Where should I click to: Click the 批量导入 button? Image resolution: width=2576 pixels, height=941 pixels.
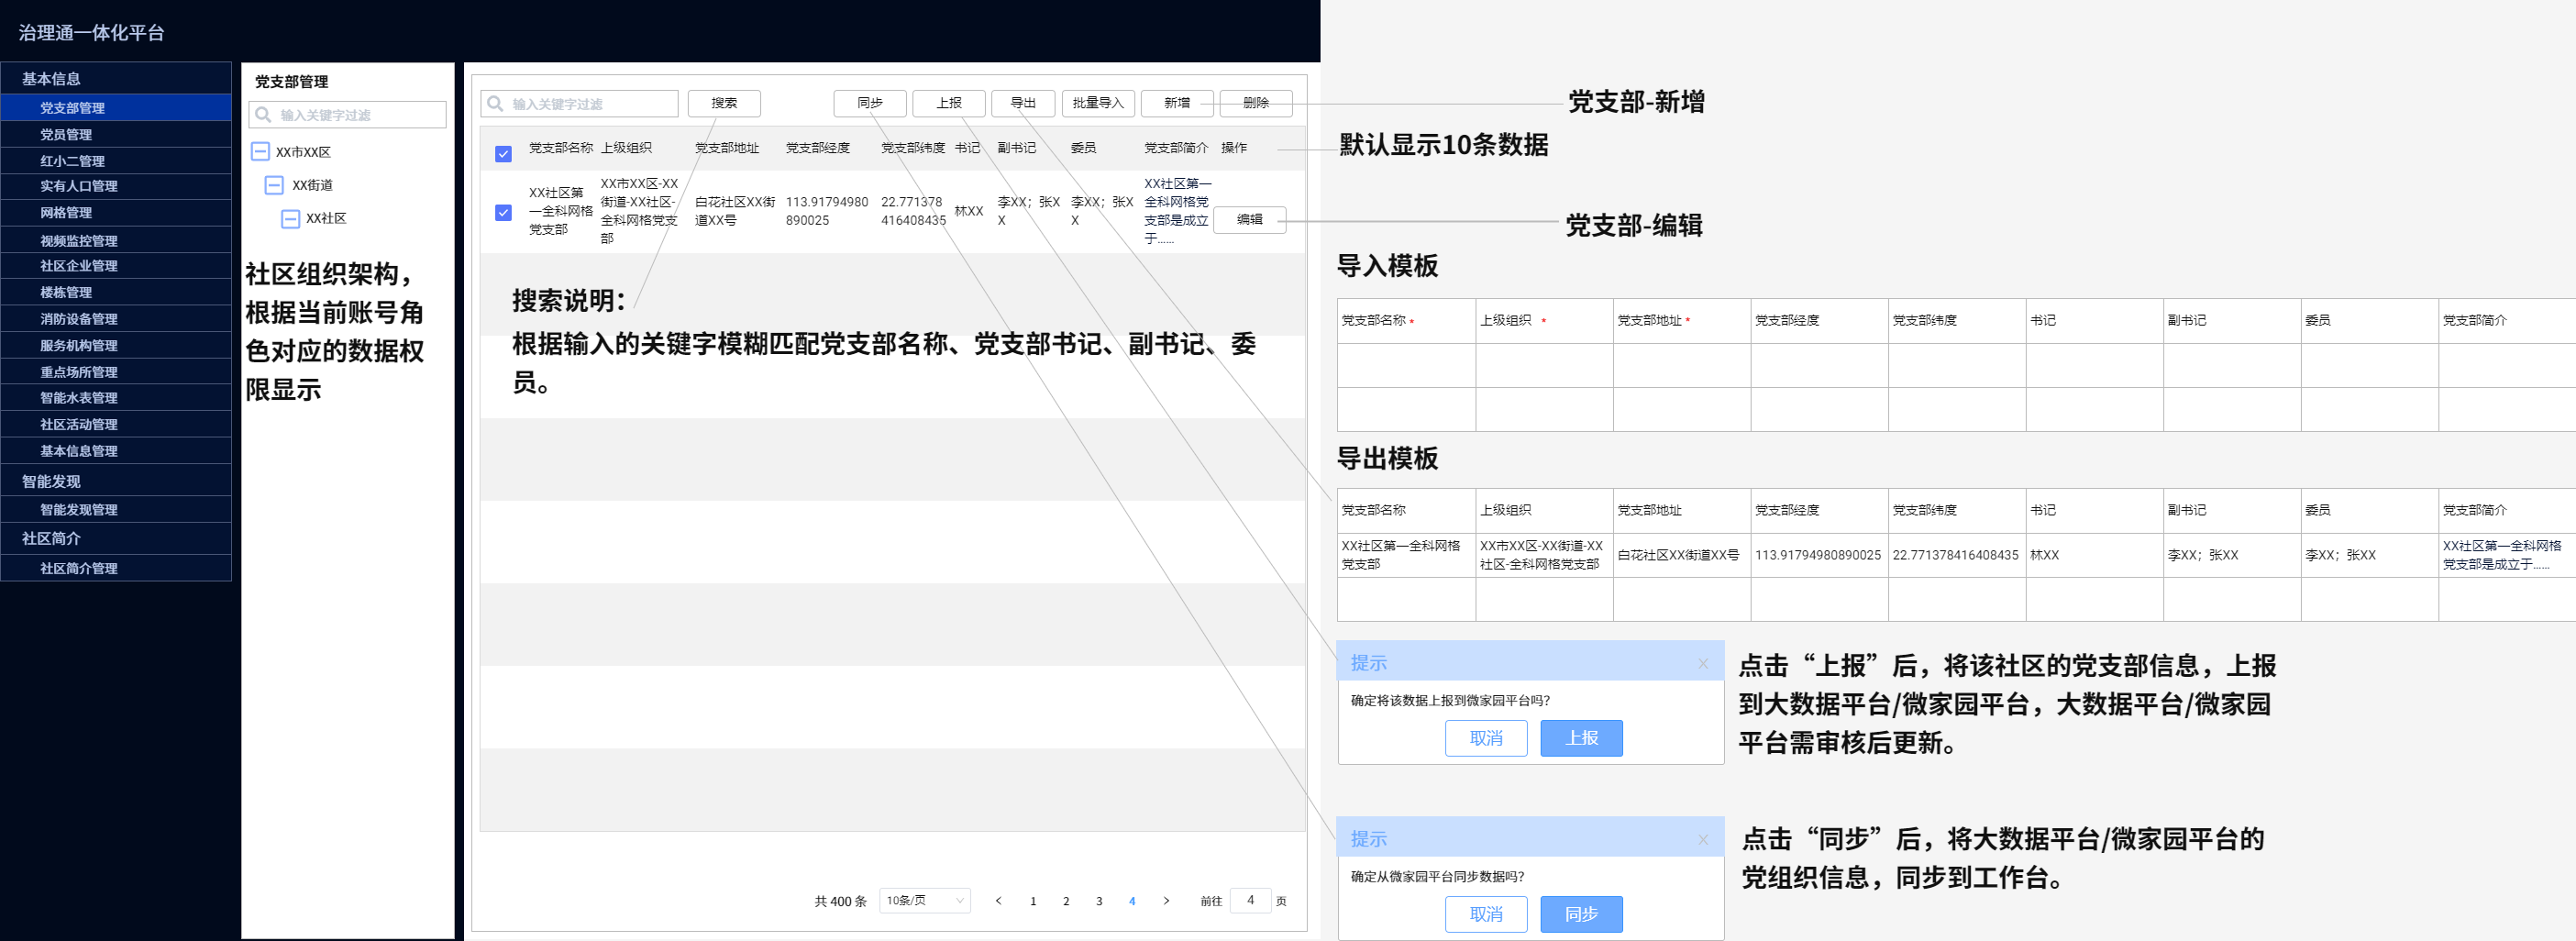point(1098,103)
